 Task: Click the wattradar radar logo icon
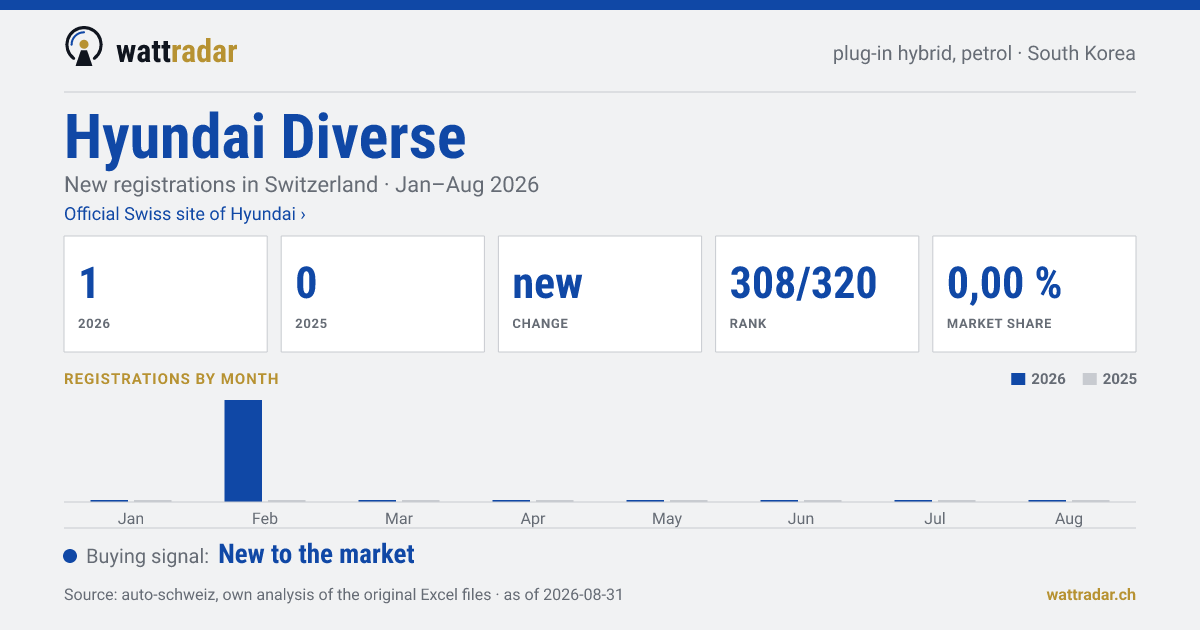point(84,46)
